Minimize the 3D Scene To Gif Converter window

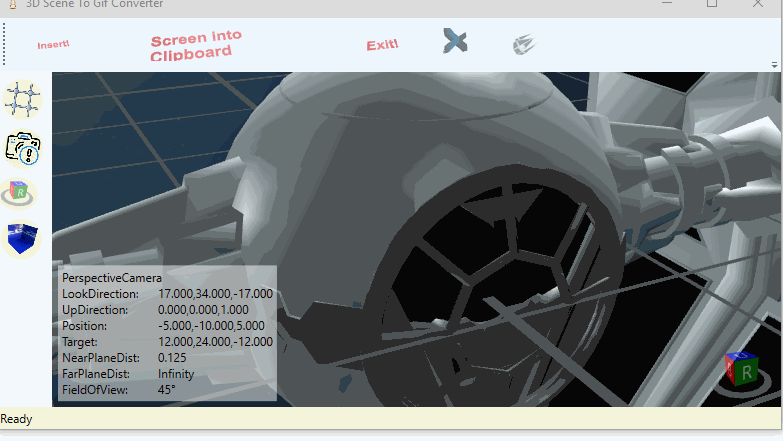click(x=667, y=3)
